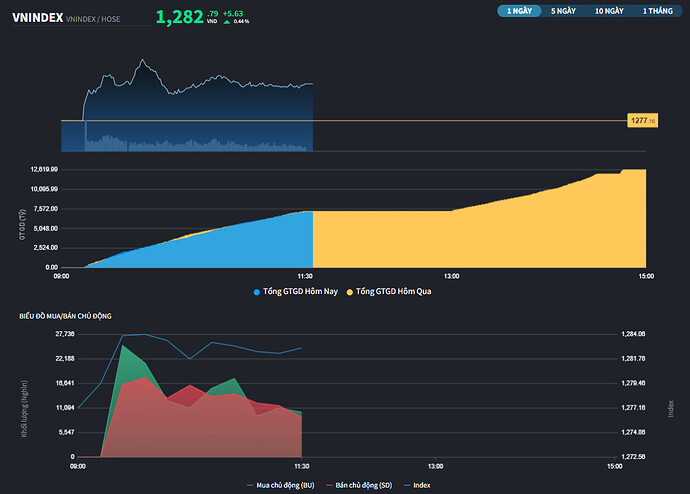
Task: Switch to the 1 NGÀY timeframe tab
Action: pos(520,11)
